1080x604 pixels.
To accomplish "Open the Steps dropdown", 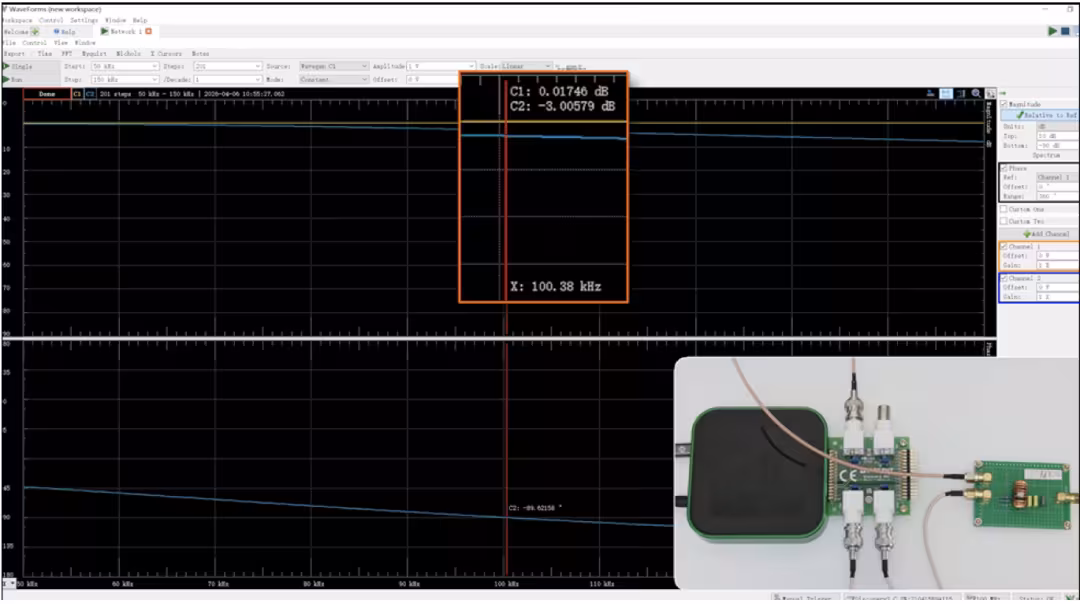I will point(227,66).
